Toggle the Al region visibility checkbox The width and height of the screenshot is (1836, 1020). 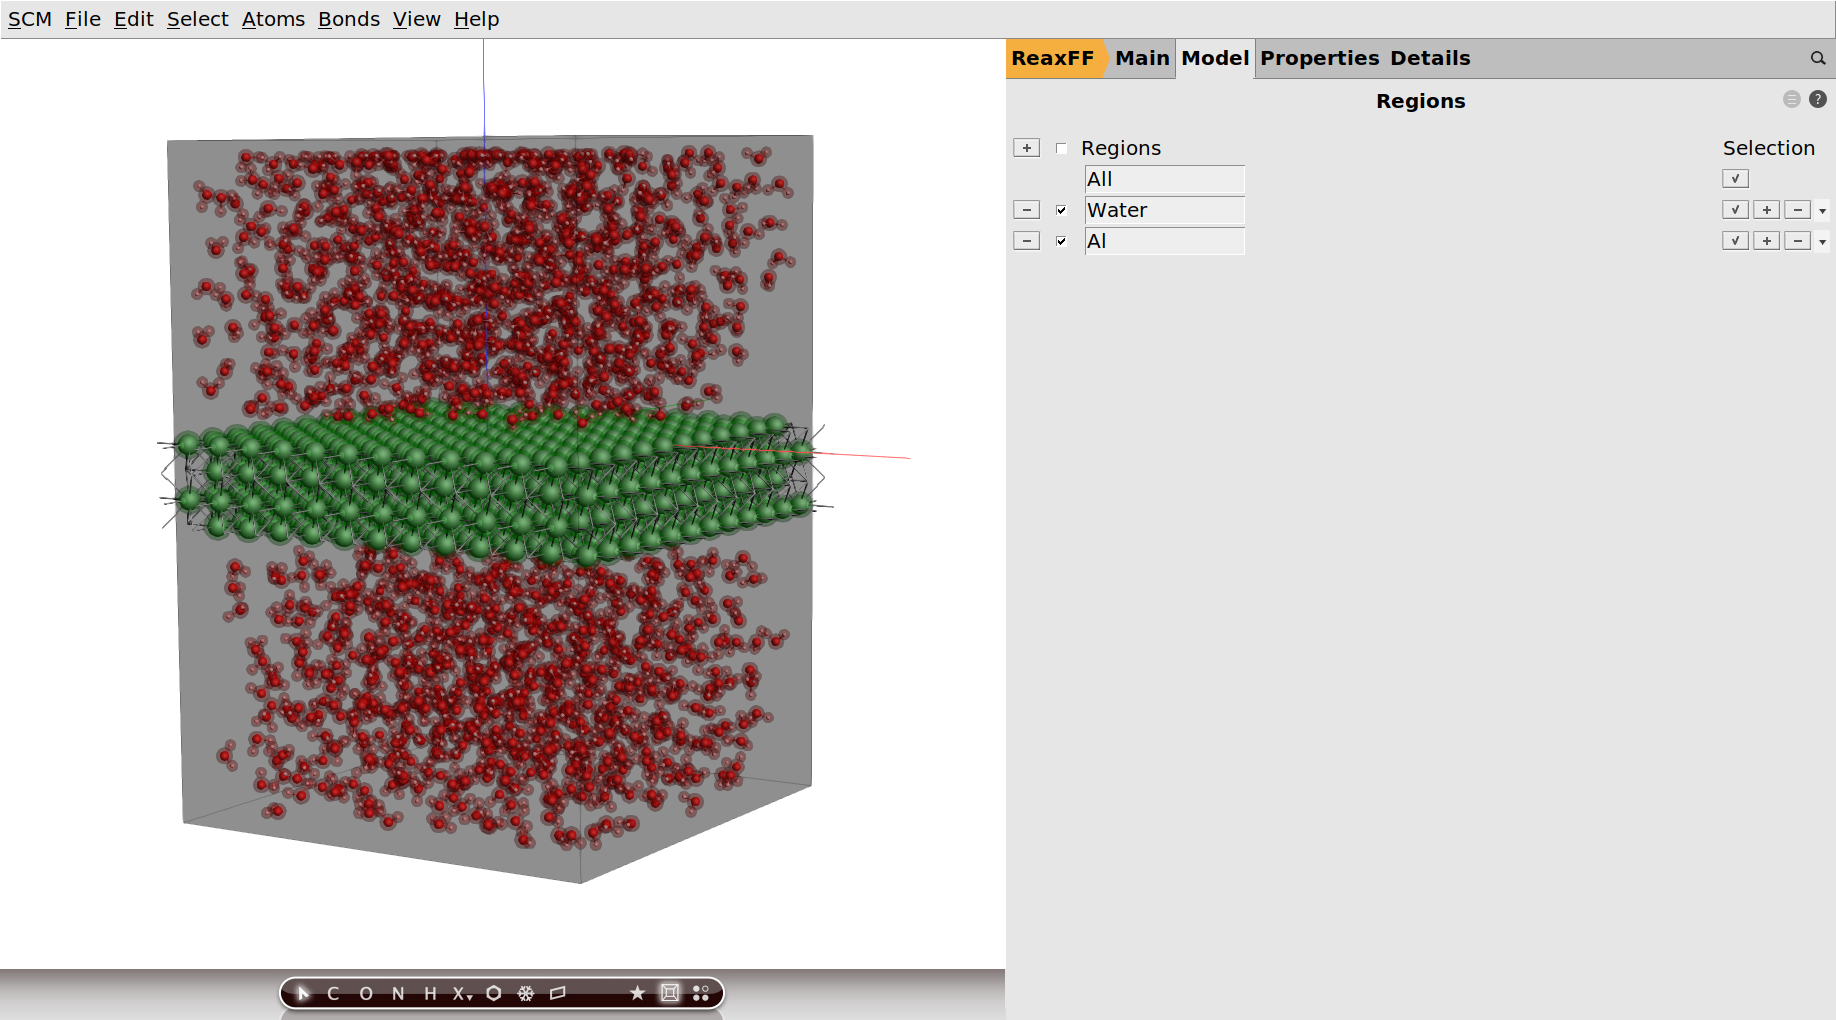(1061, 241)
